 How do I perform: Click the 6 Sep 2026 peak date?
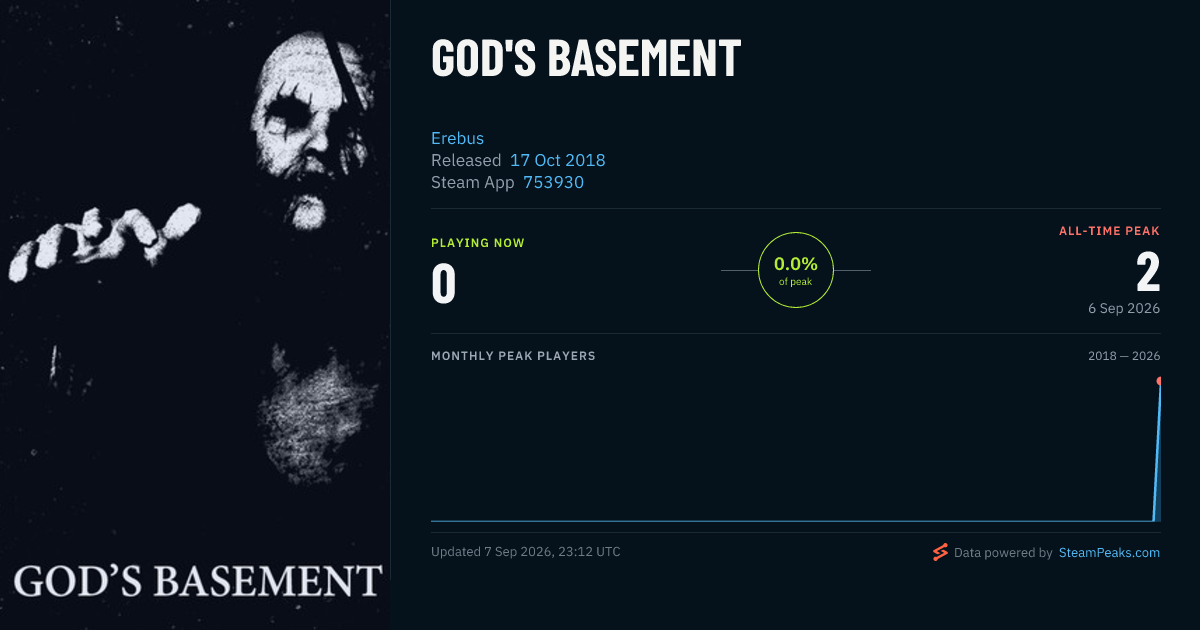point(1124,308)
